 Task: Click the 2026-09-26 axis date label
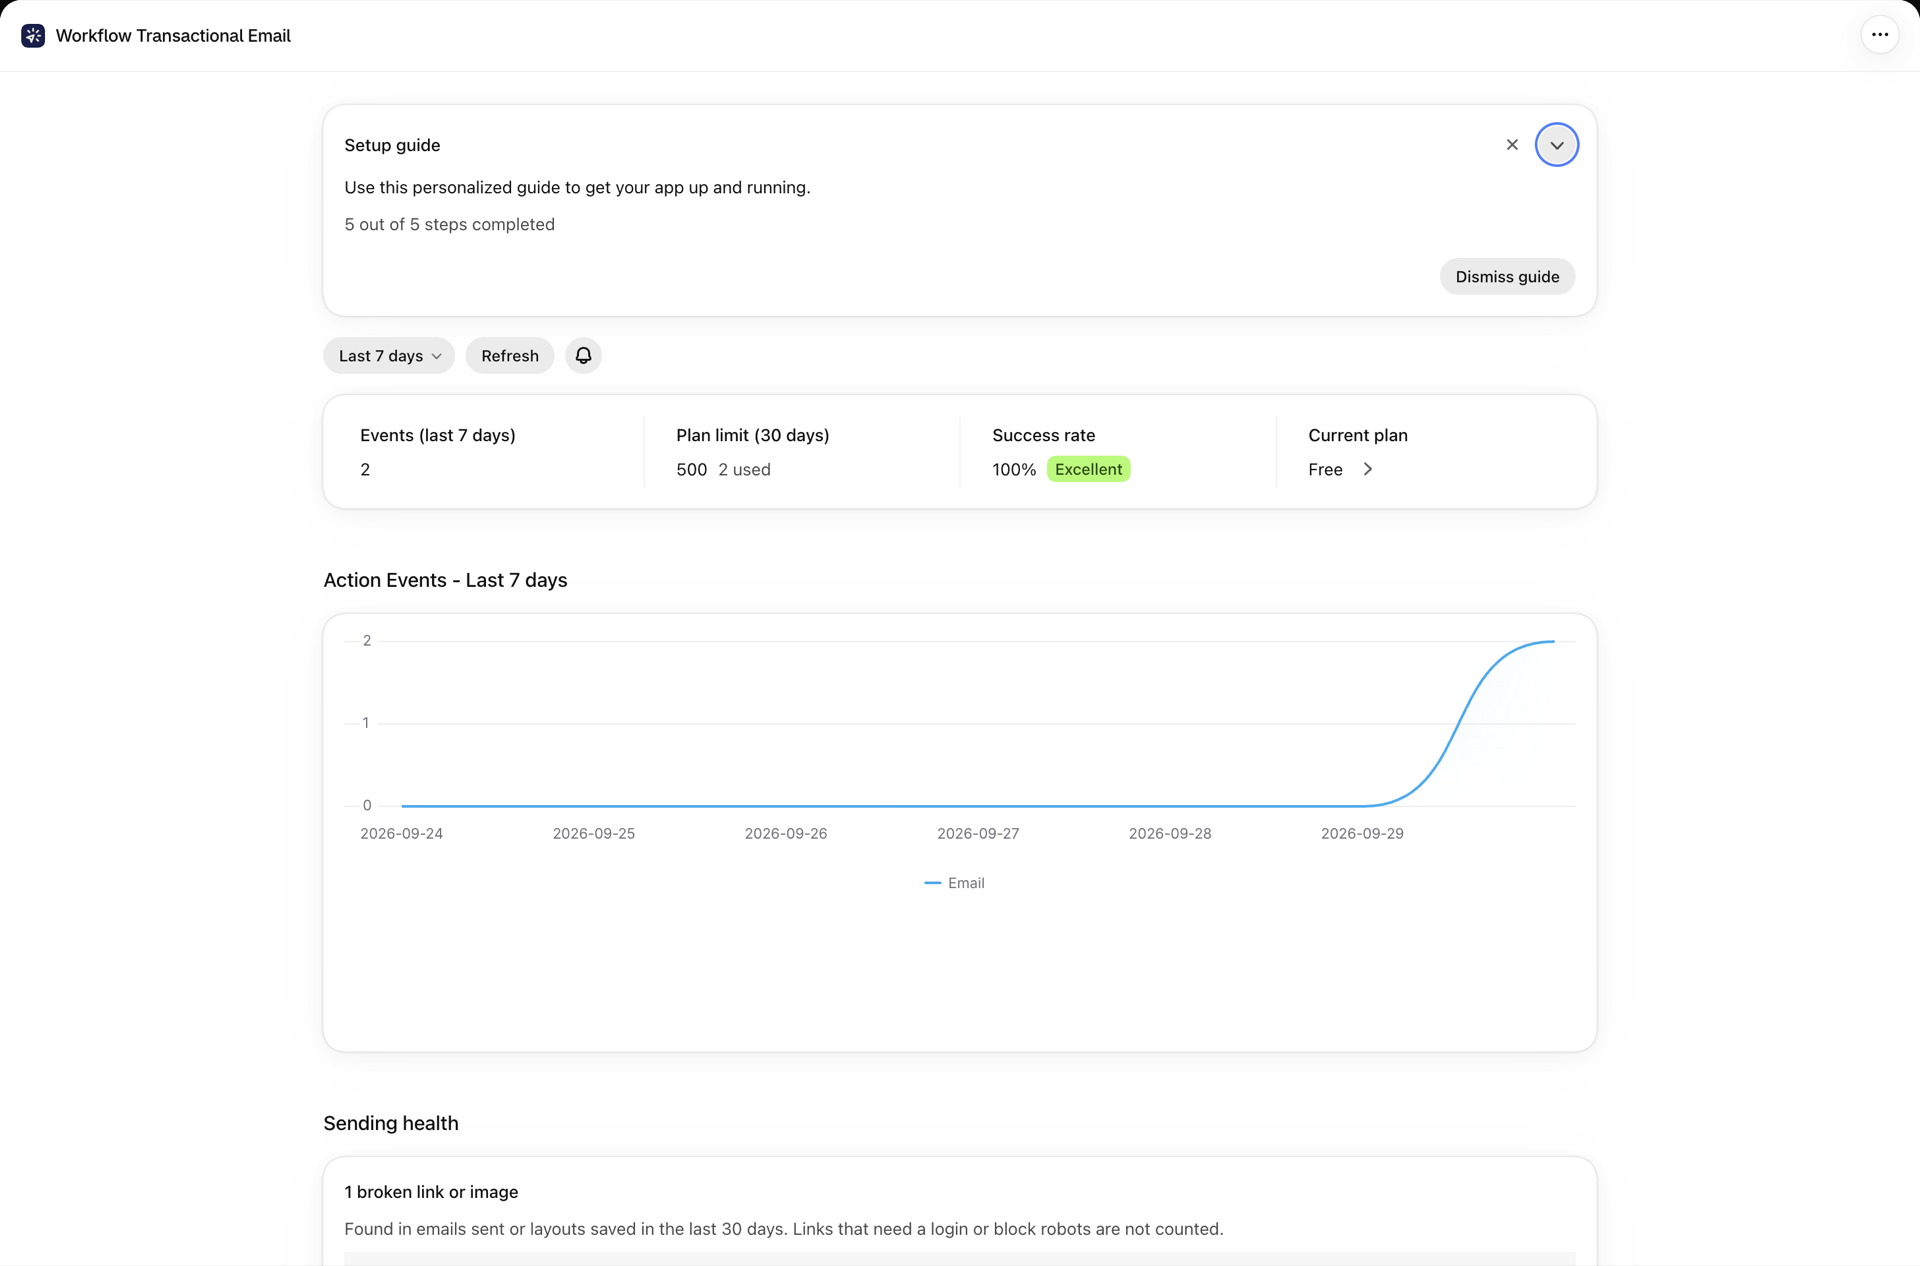point(786,833)
